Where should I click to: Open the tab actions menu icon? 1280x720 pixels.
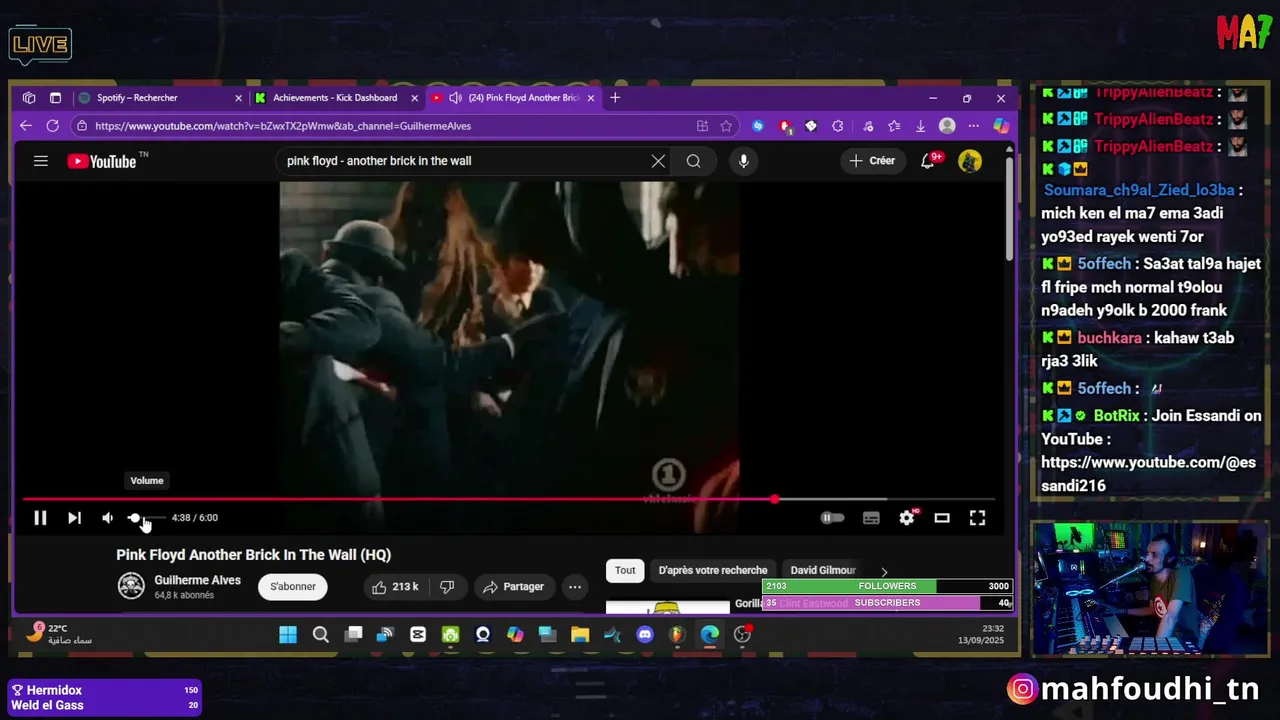[55, 98]
